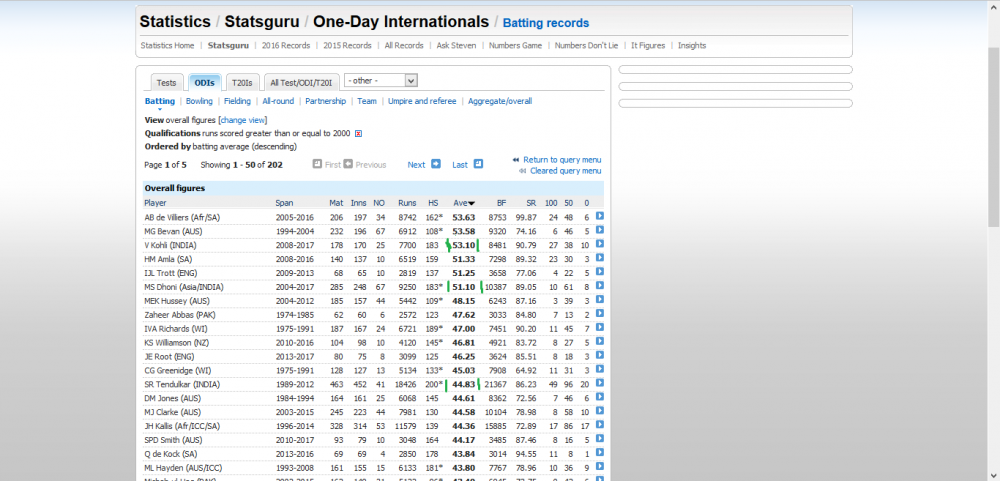
Task: Open ML Hayden row arrow icon
Action: point(599,466)
